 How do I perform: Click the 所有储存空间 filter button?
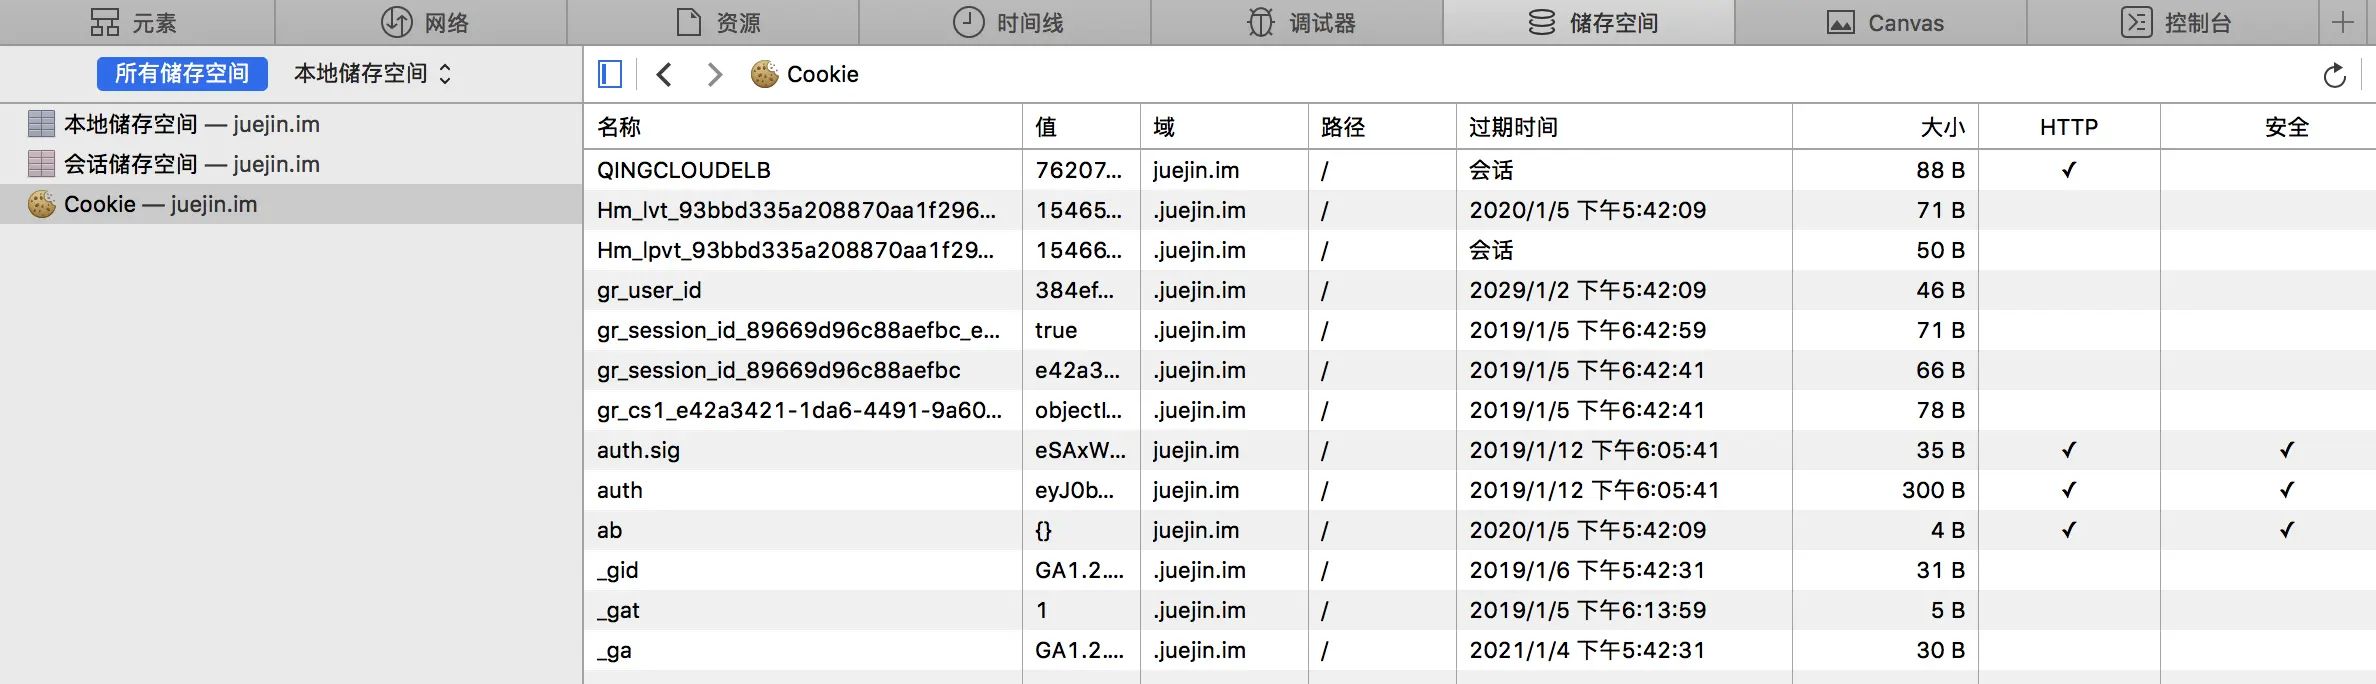[182, 73]
